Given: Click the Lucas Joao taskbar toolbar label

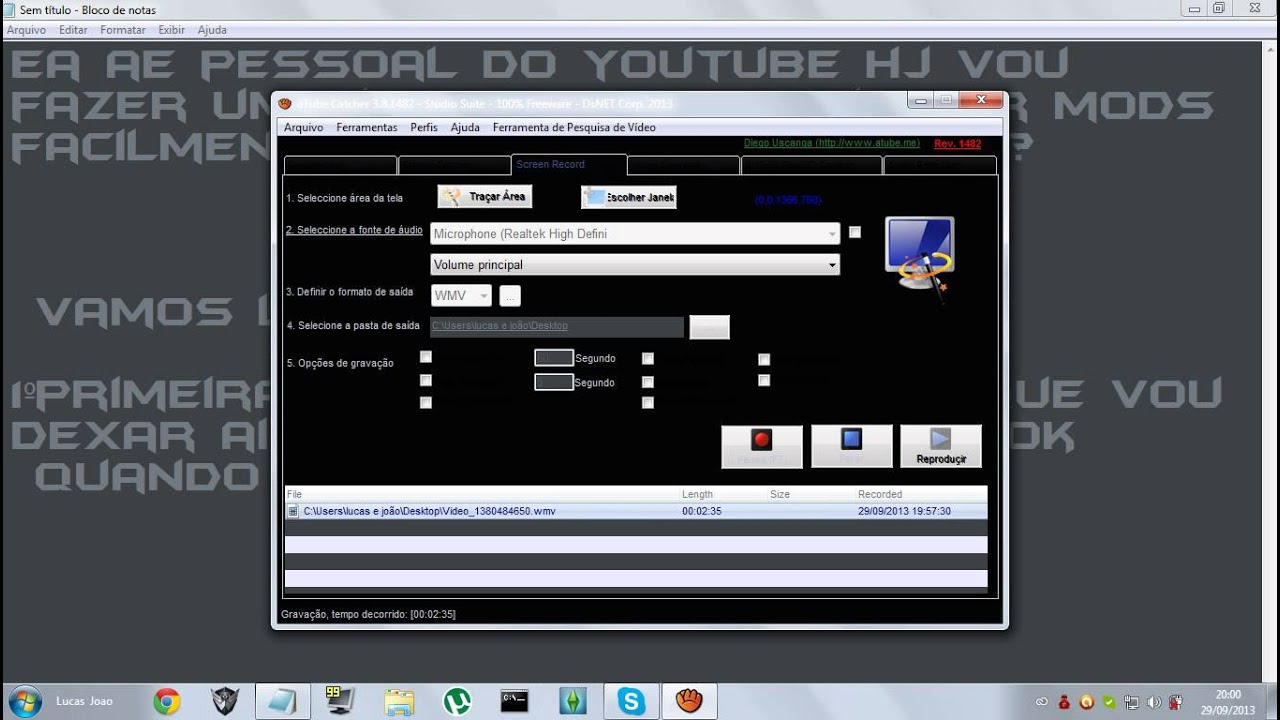Looking at the screenshot, I should (x=85, y=701).
